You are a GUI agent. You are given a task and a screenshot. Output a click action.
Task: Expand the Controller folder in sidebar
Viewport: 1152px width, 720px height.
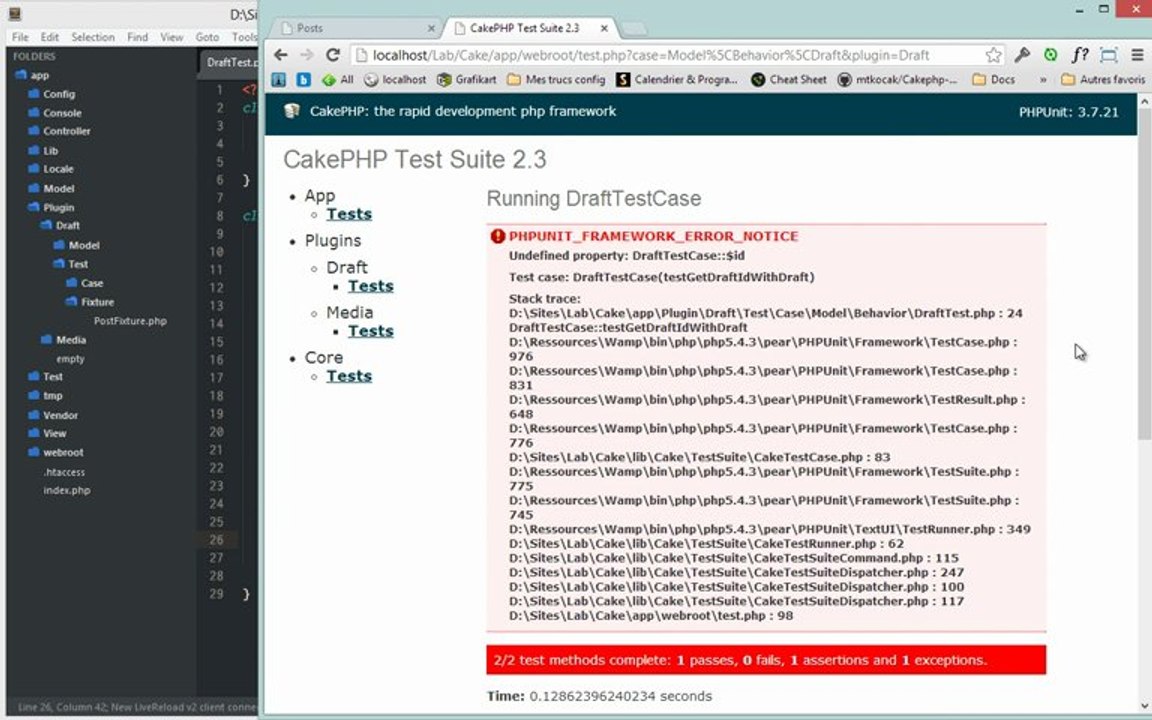[59, 131]
